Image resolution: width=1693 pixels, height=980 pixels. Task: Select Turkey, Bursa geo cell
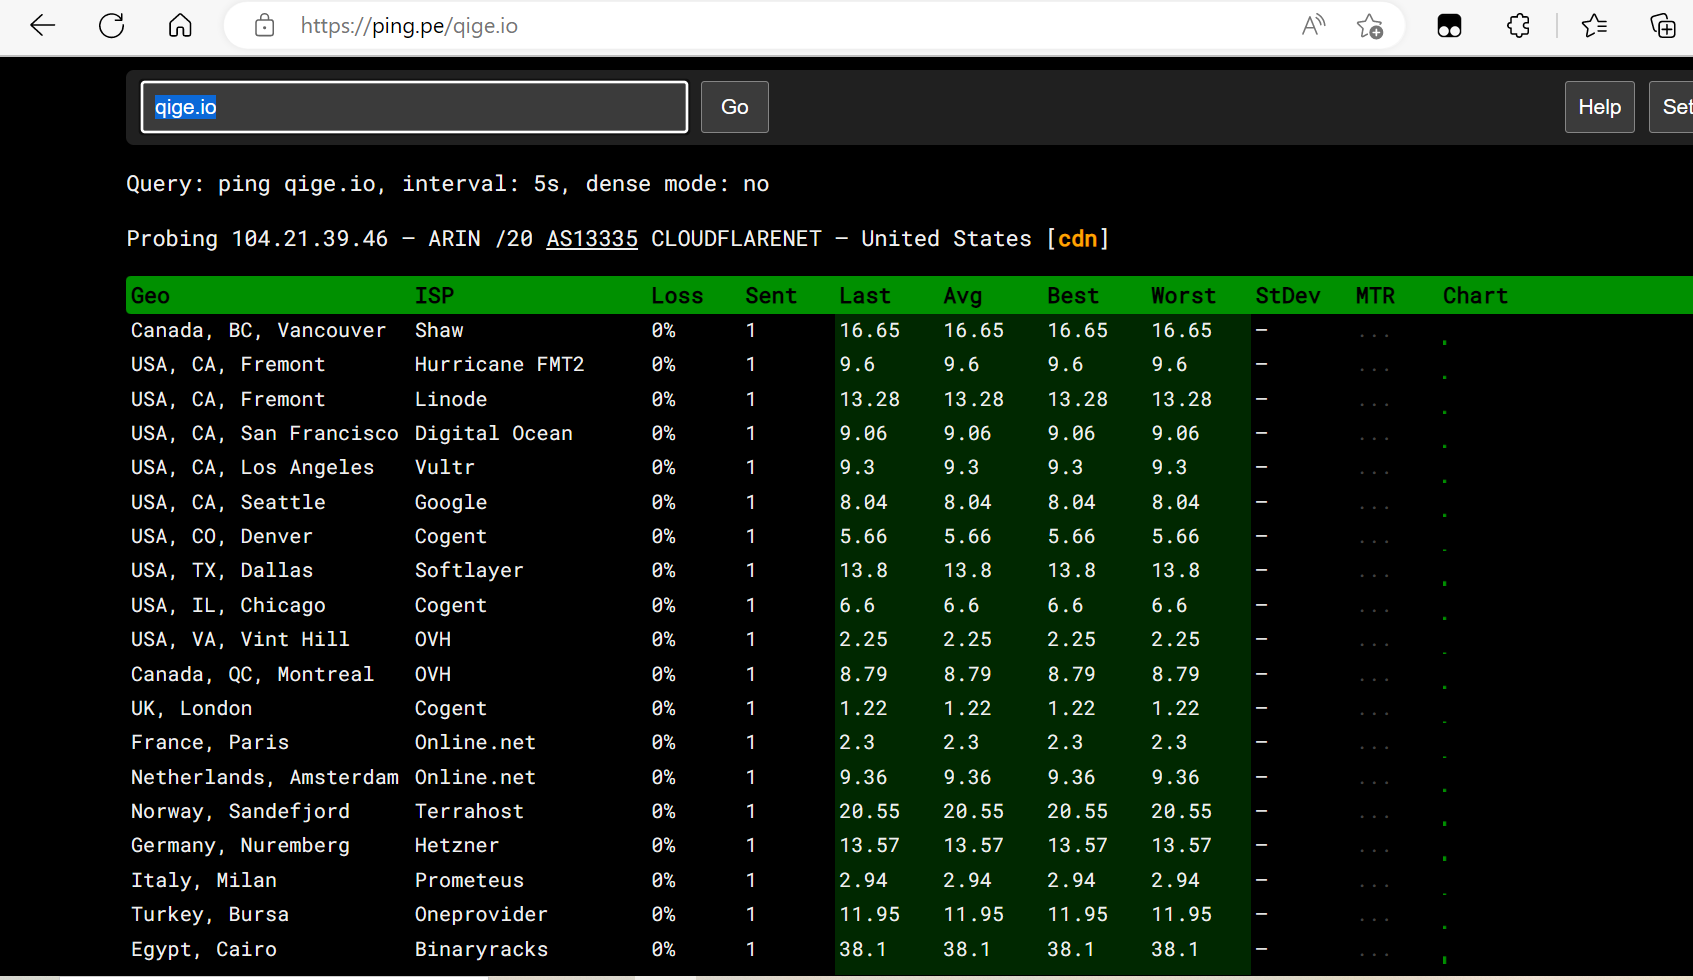pyautogui.click(x=210, y=915)
